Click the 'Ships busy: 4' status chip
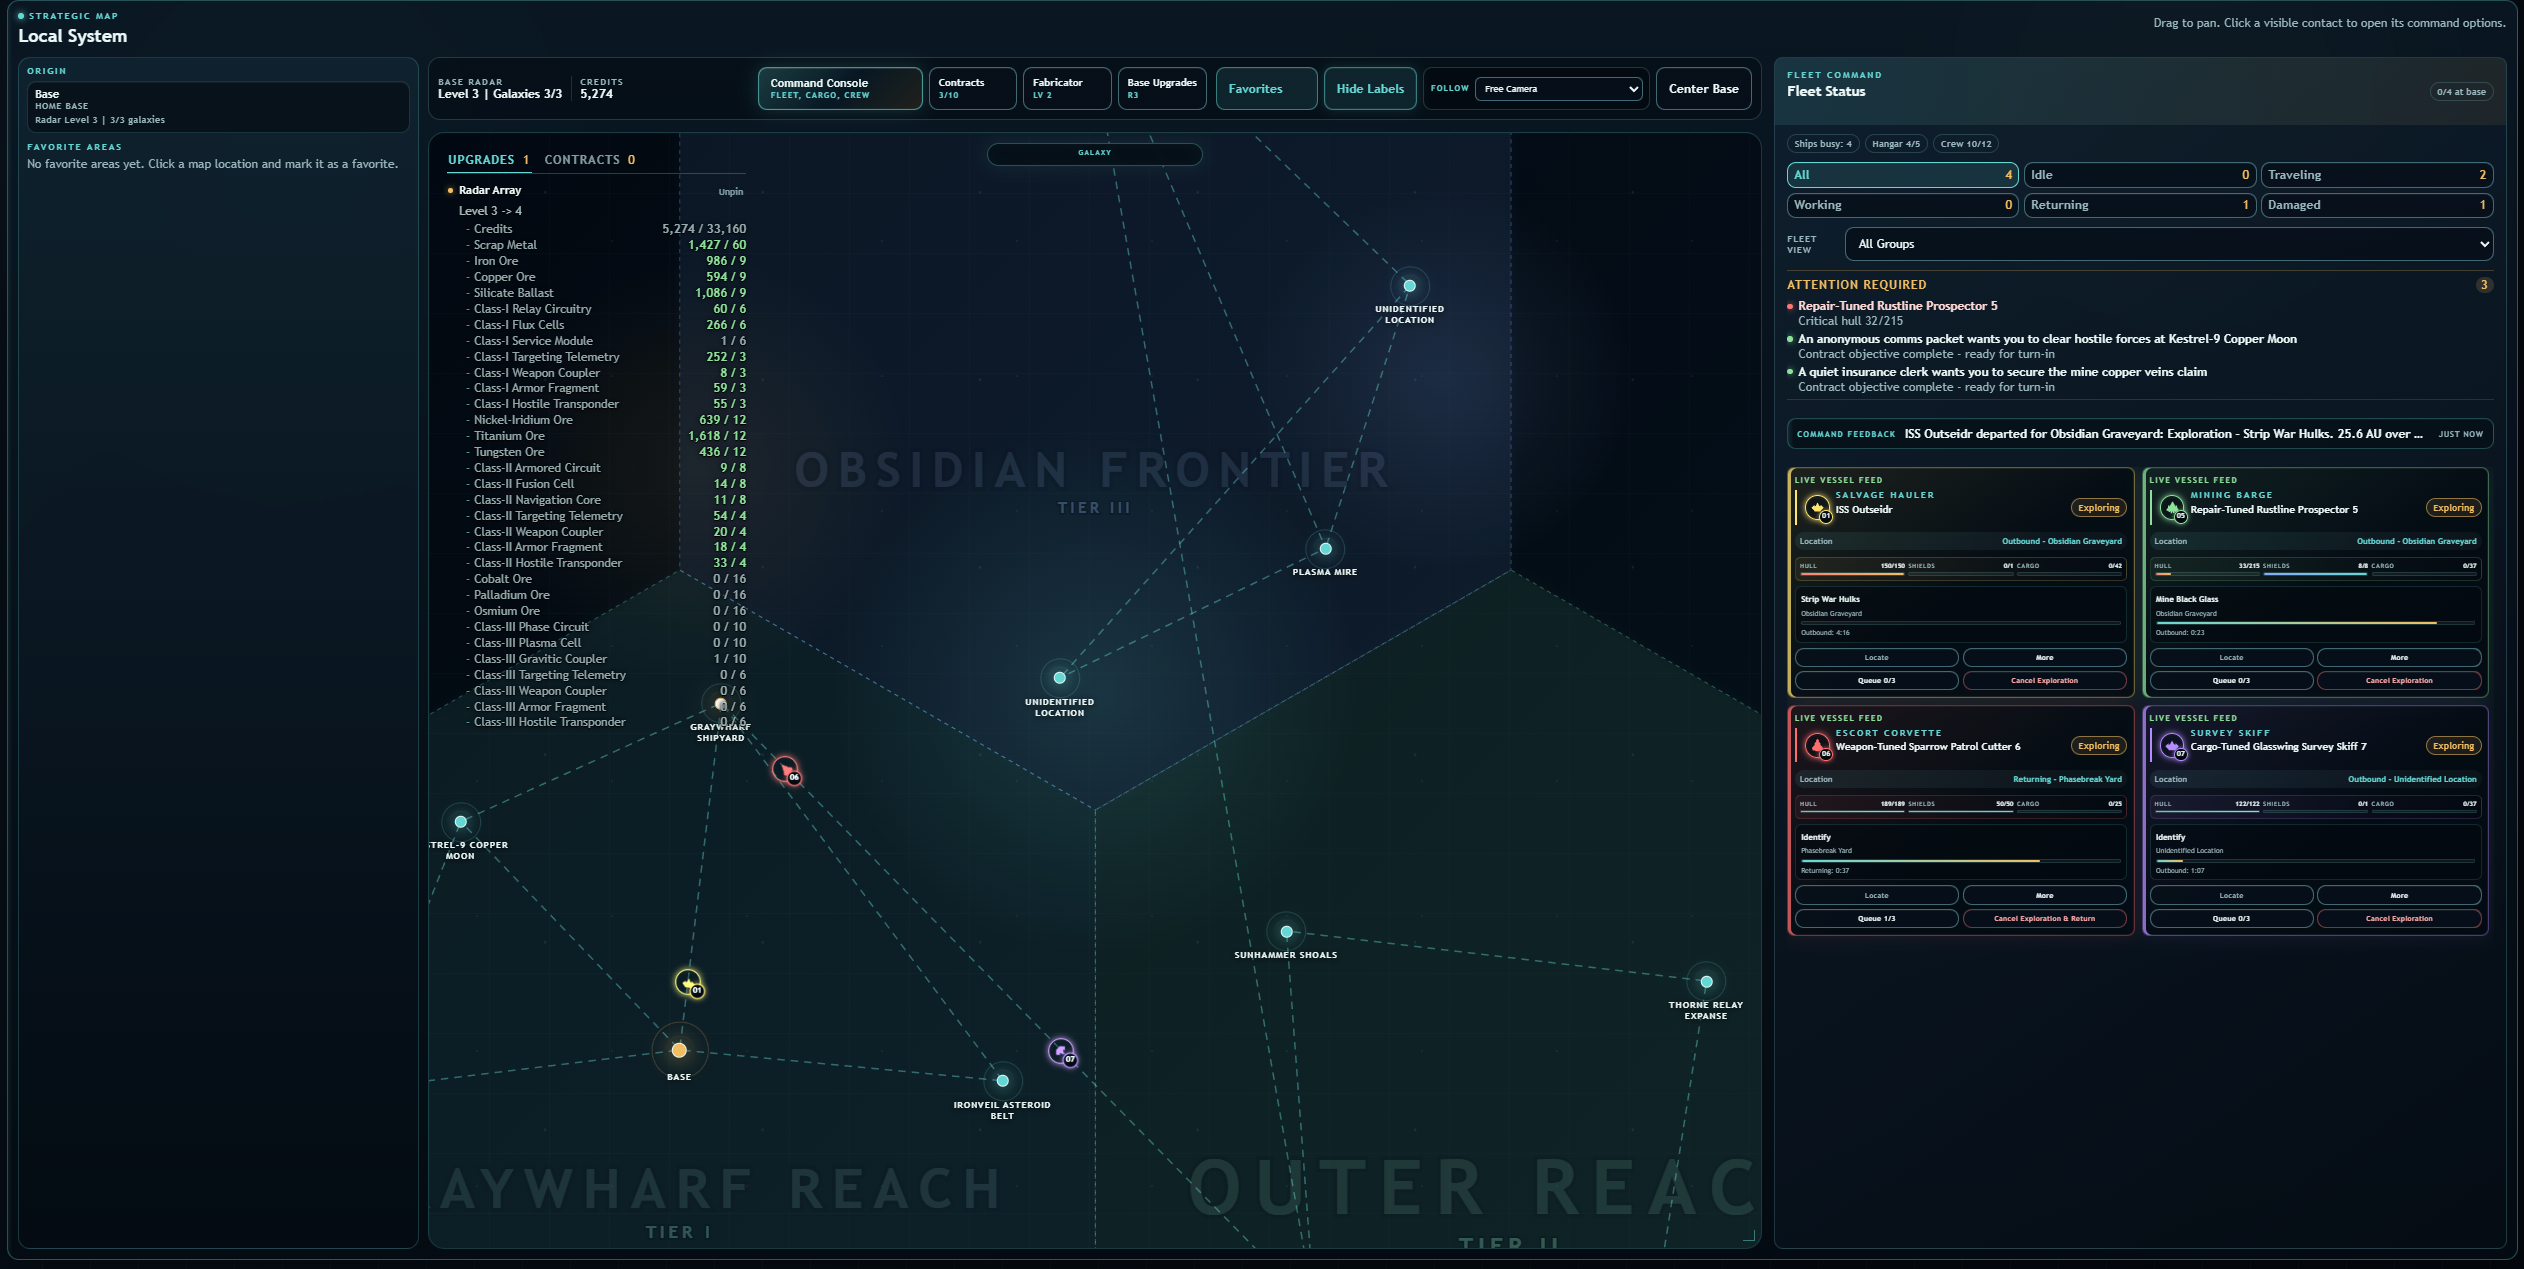The height and width of the screenshot is (1269, 2524). pyautogui.click(x=1822, y=144)
